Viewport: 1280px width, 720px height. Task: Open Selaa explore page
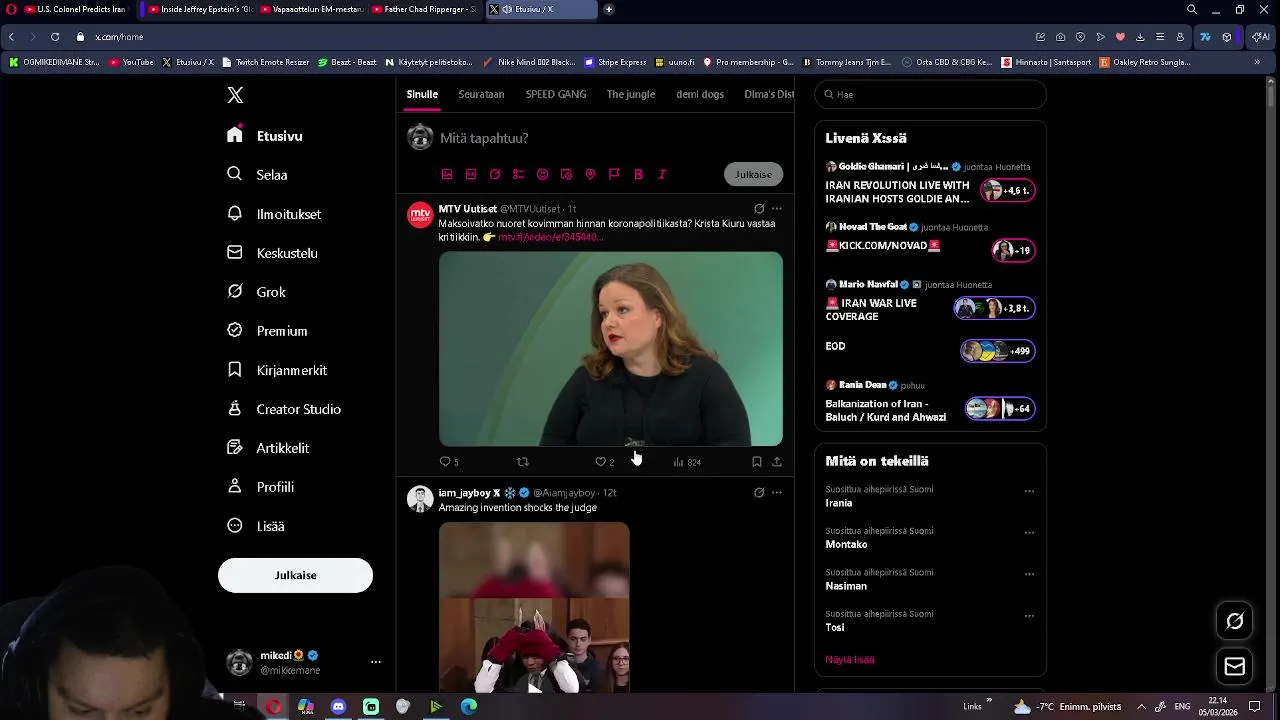(258, 174)
